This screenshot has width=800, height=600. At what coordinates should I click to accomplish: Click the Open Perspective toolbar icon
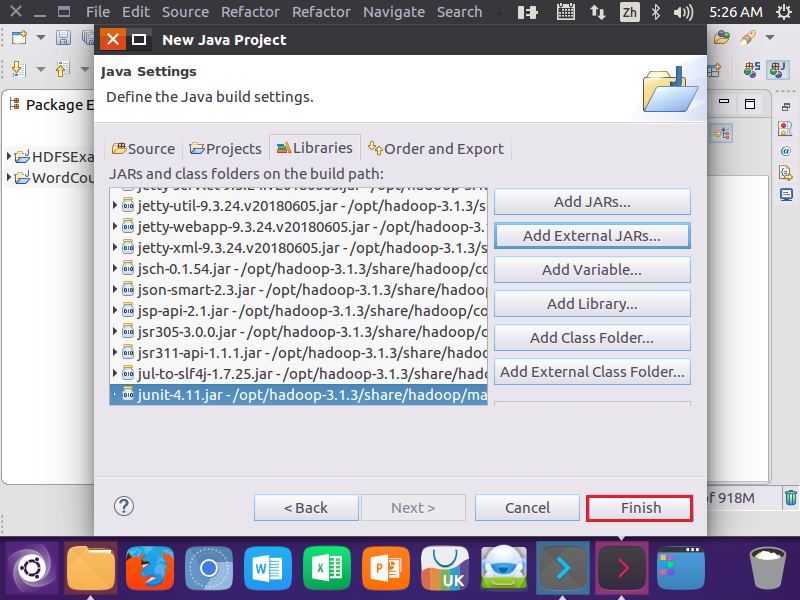714,69
